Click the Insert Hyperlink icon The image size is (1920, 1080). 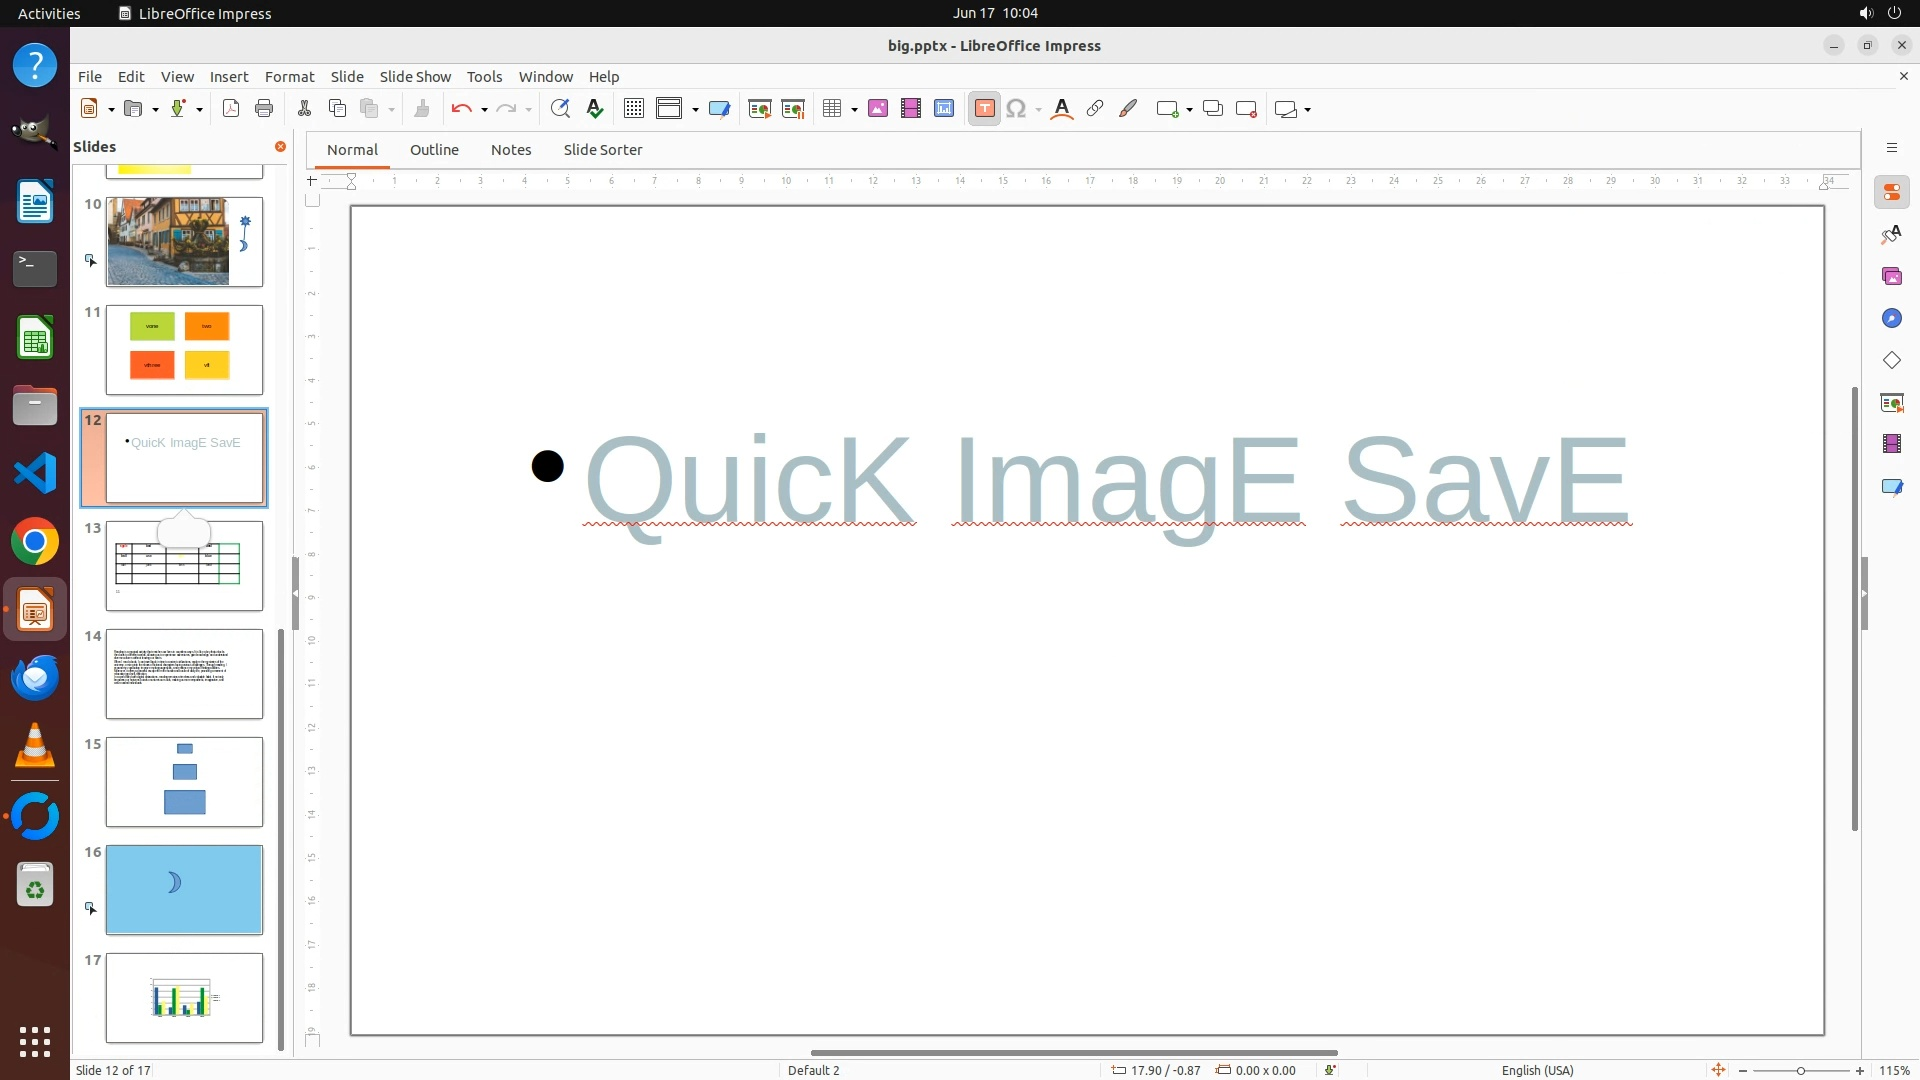coord(1095,109)
